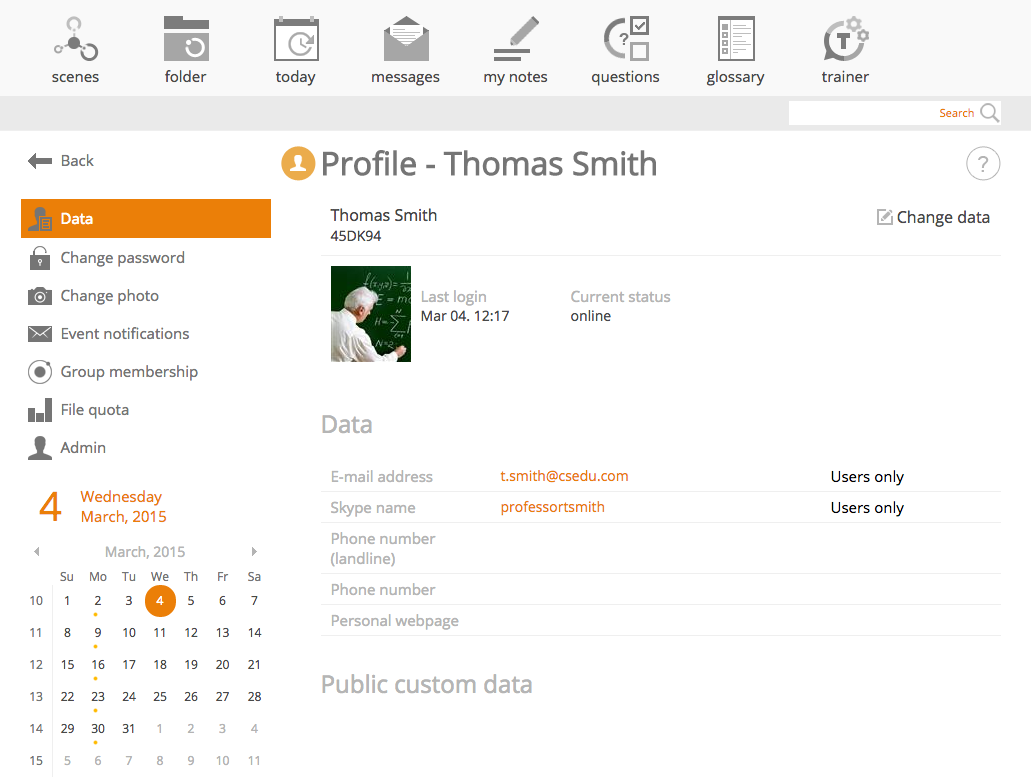Click inside the search input field
Image resolution: width=1031 pixels, height=783 pixels.
(860, 113)
